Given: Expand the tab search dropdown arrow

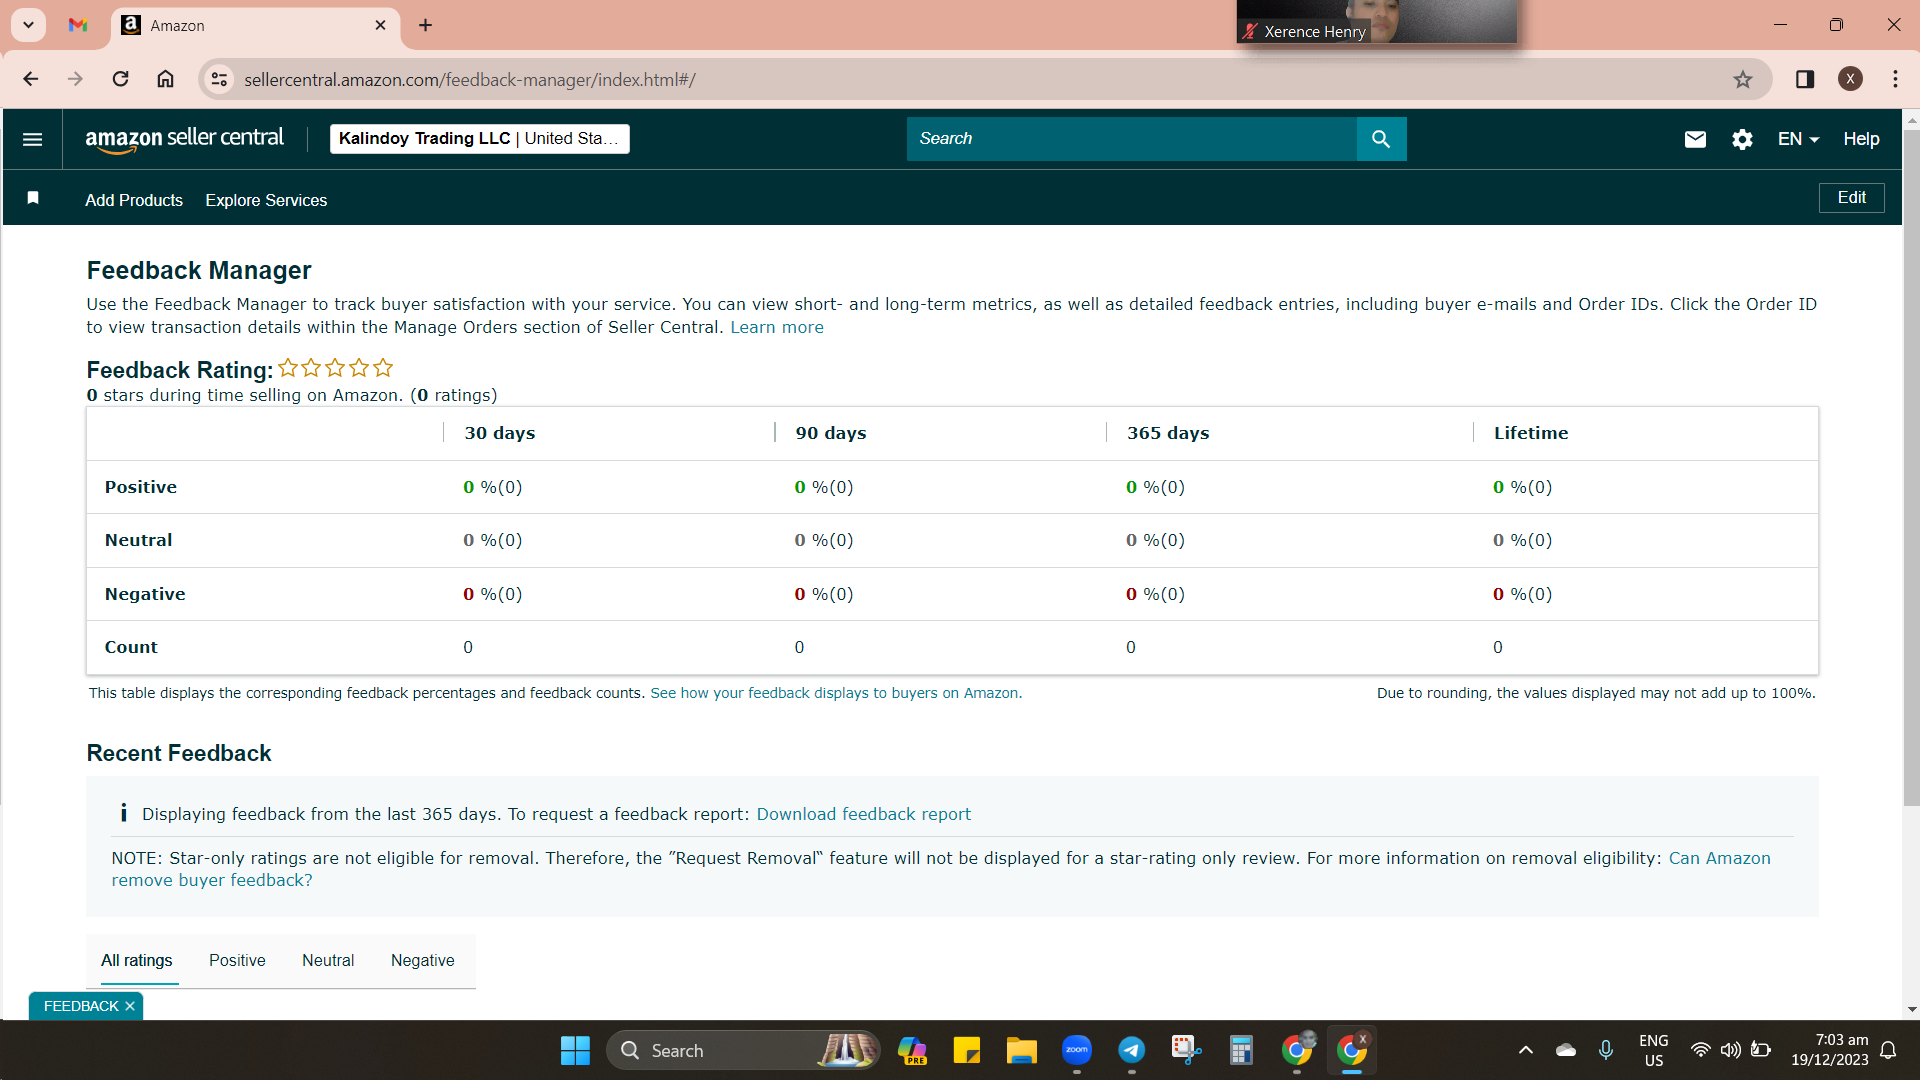Looking at the screenshot, I should [29, 25].
